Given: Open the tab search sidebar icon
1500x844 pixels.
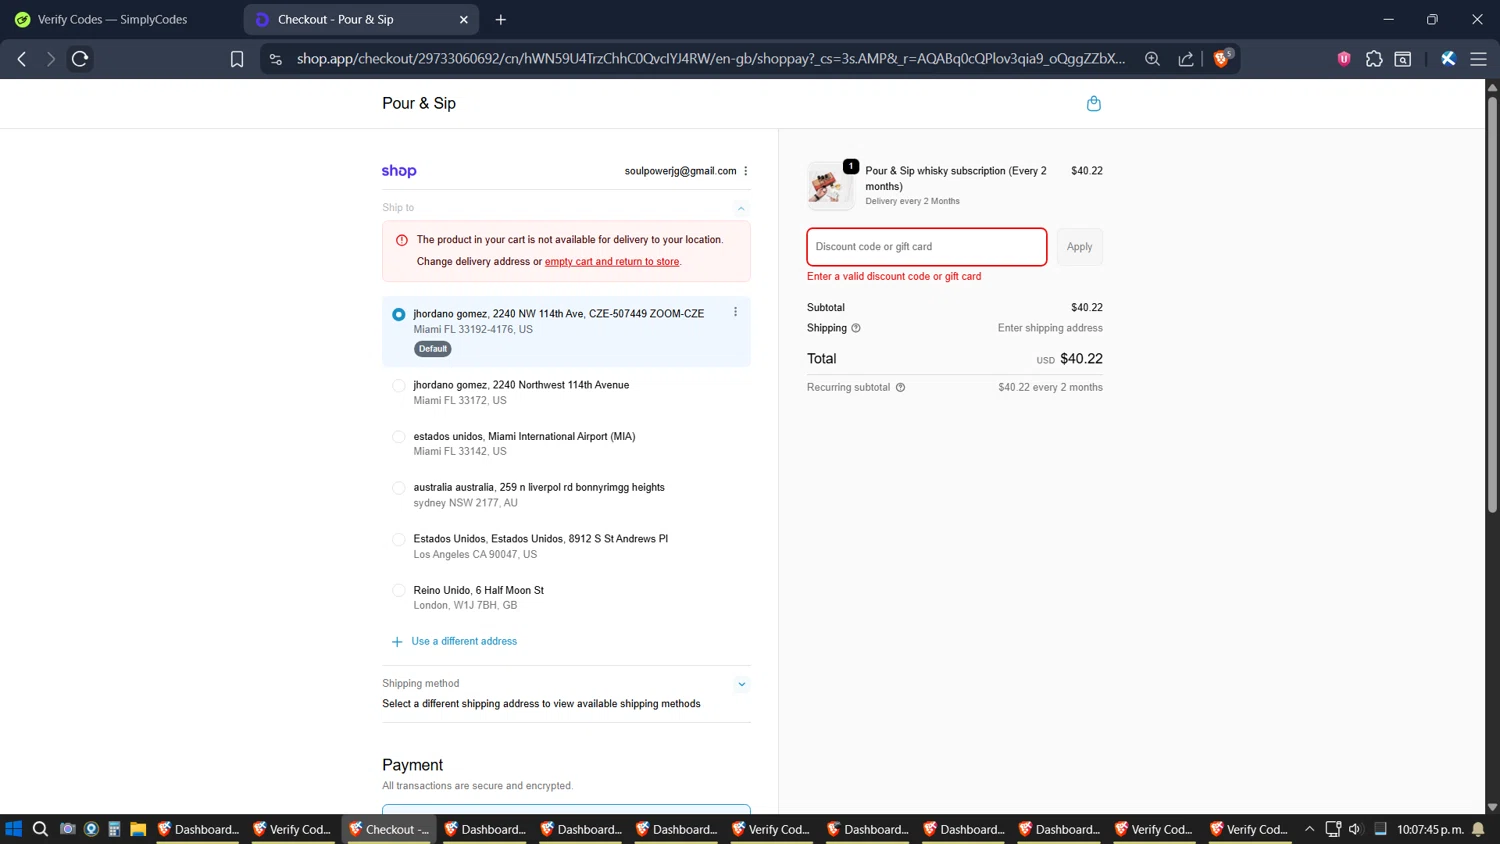Looking at the screenshot, I should (x=1403, y=59).
